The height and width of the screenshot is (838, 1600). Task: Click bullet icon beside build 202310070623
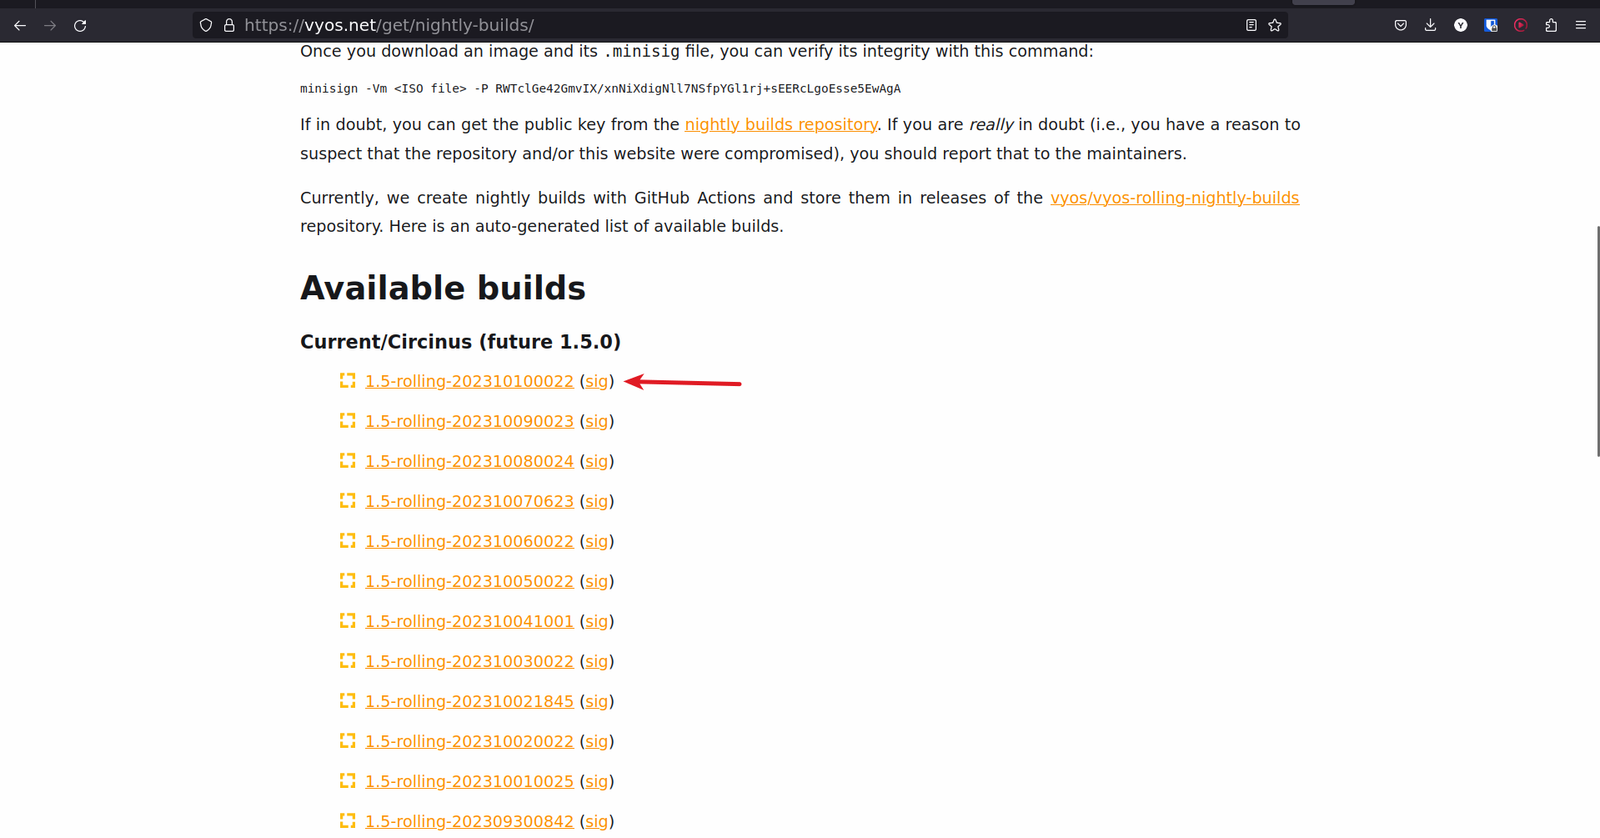coord(347,501)
